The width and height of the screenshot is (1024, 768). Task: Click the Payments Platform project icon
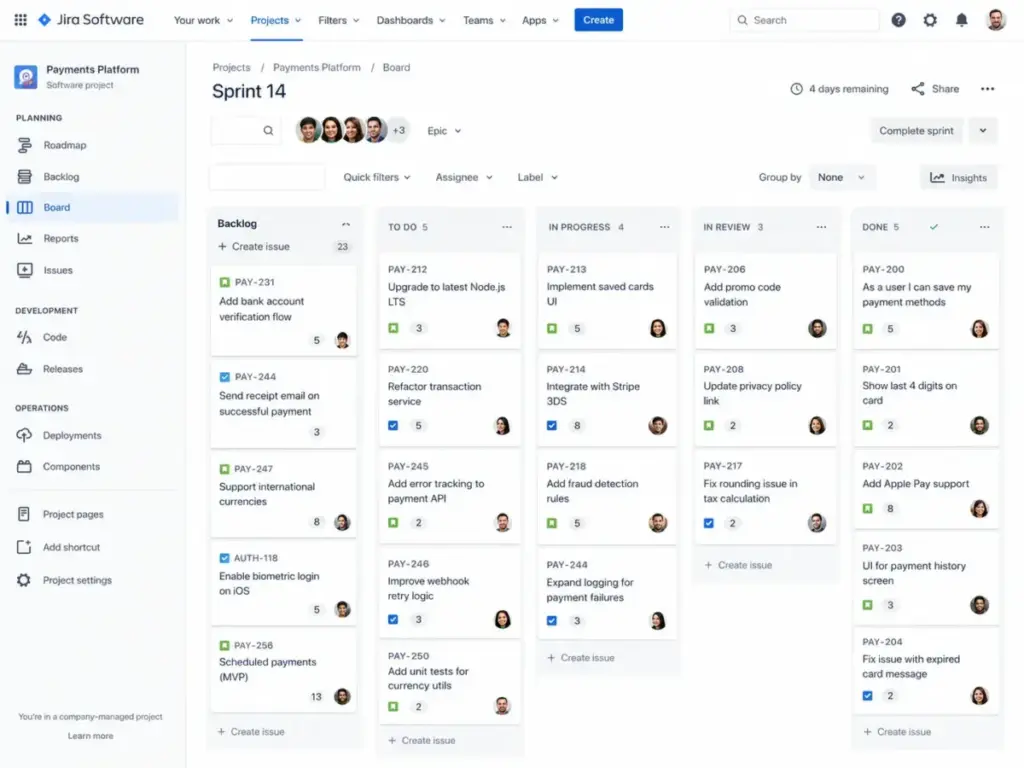26,76
